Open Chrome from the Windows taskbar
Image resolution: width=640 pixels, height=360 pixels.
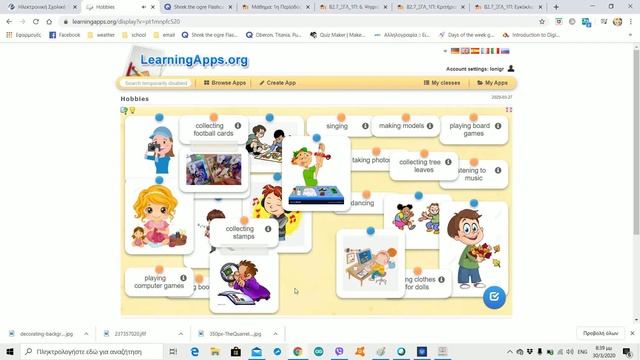pyautogui.click(x=298, y=351)
